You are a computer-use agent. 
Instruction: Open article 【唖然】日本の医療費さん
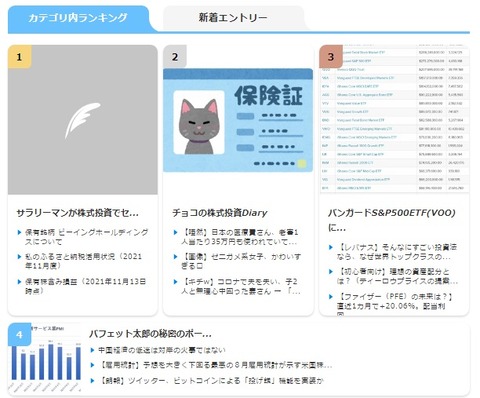pyautogui.click(x=240, y=237)
